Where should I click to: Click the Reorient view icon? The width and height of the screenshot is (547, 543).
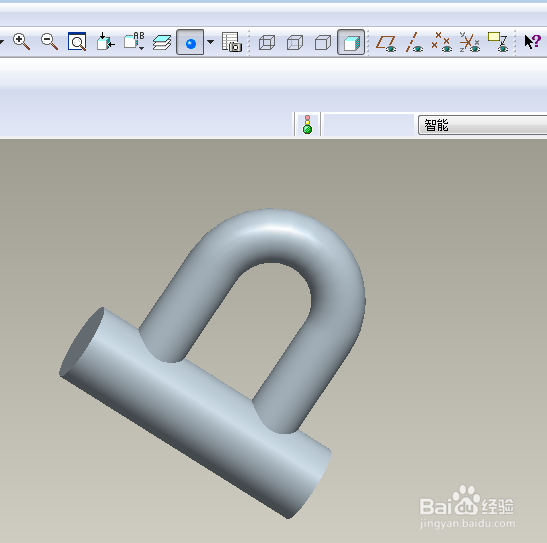[105, 42]
